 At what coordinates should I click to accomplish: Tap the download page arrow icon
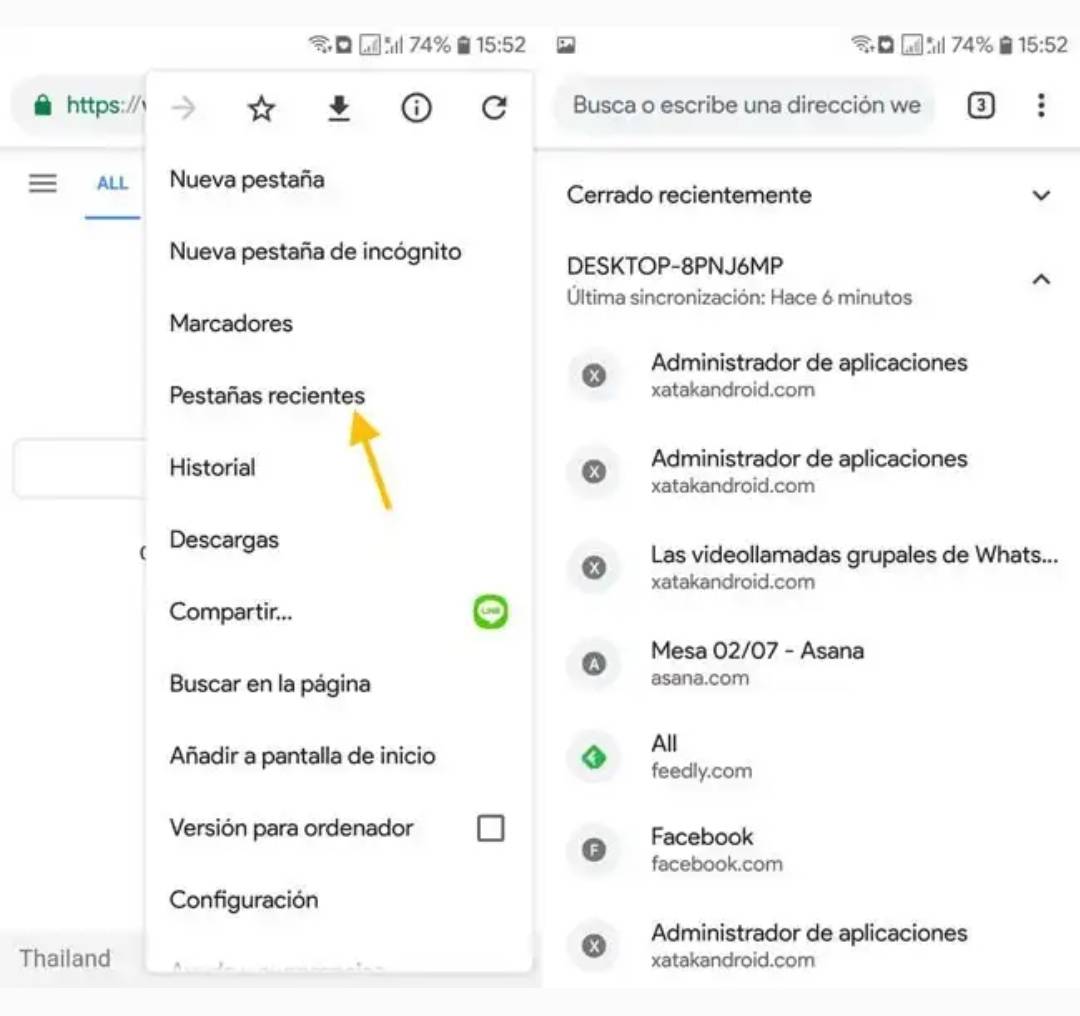coord(338,108)
